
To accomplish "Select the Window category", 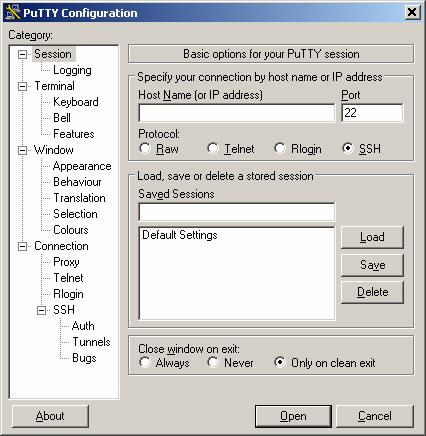I will (54, 150).
